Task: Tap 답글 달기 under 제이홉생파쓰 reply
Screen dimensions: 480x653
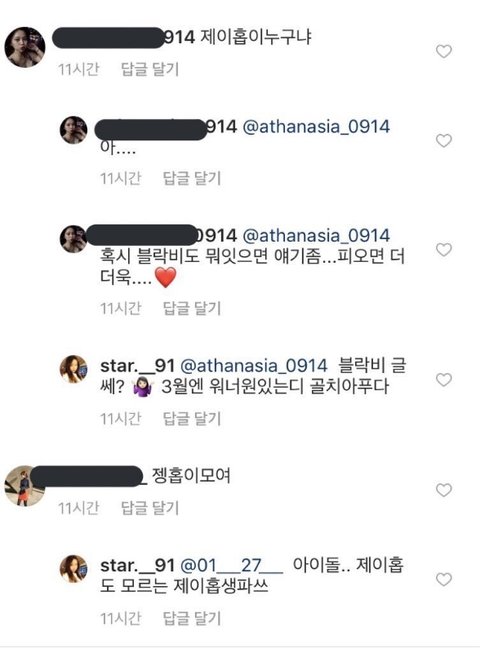Action: (x=192, y=618)
